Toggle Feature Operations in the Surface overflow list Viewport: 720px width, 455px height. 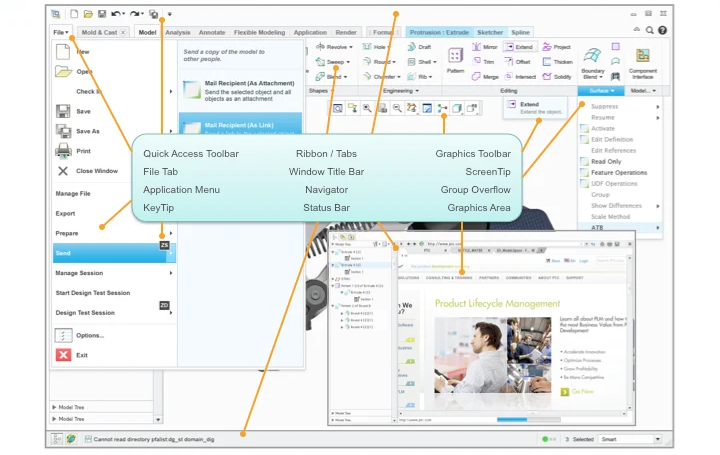click(618, 173)
